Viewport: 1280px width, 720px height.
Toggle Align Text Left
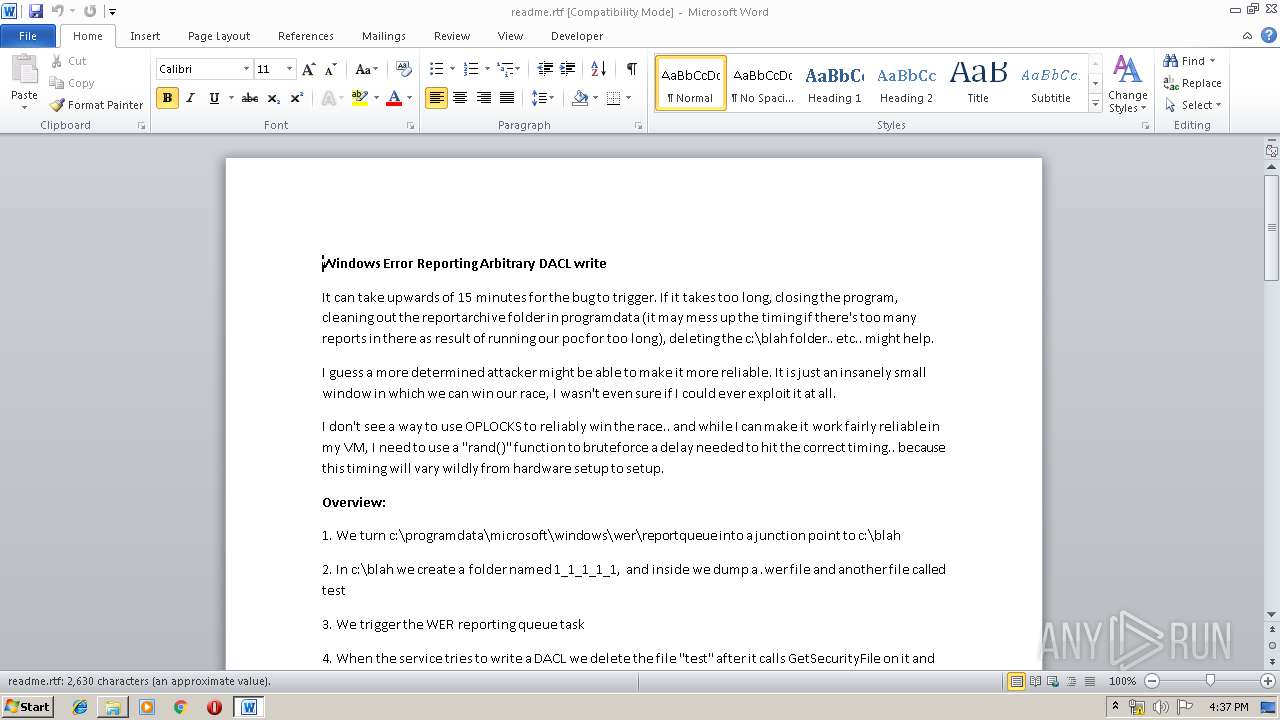pos(436,98)
